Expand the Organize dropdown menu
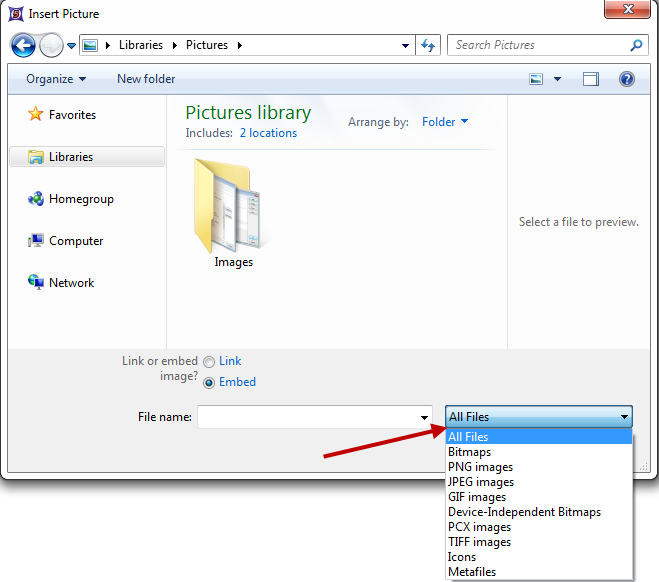The height and width of the screenshot is (582, 659). (56, 79)
